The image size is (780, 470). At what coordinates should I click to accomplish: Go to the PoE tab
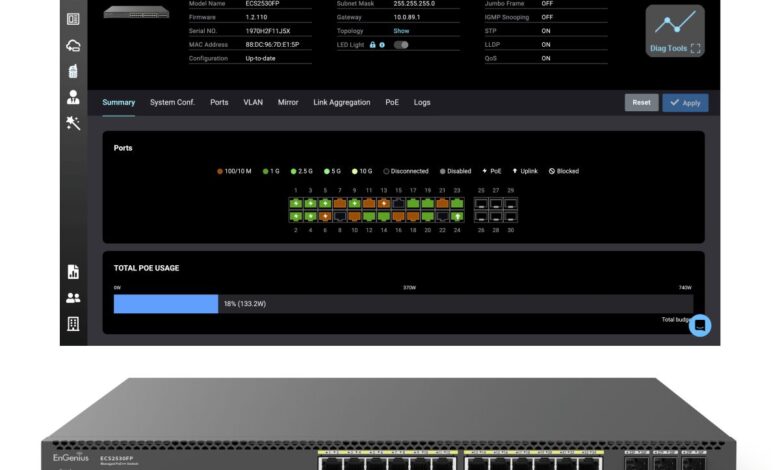(x=392, y=102)
